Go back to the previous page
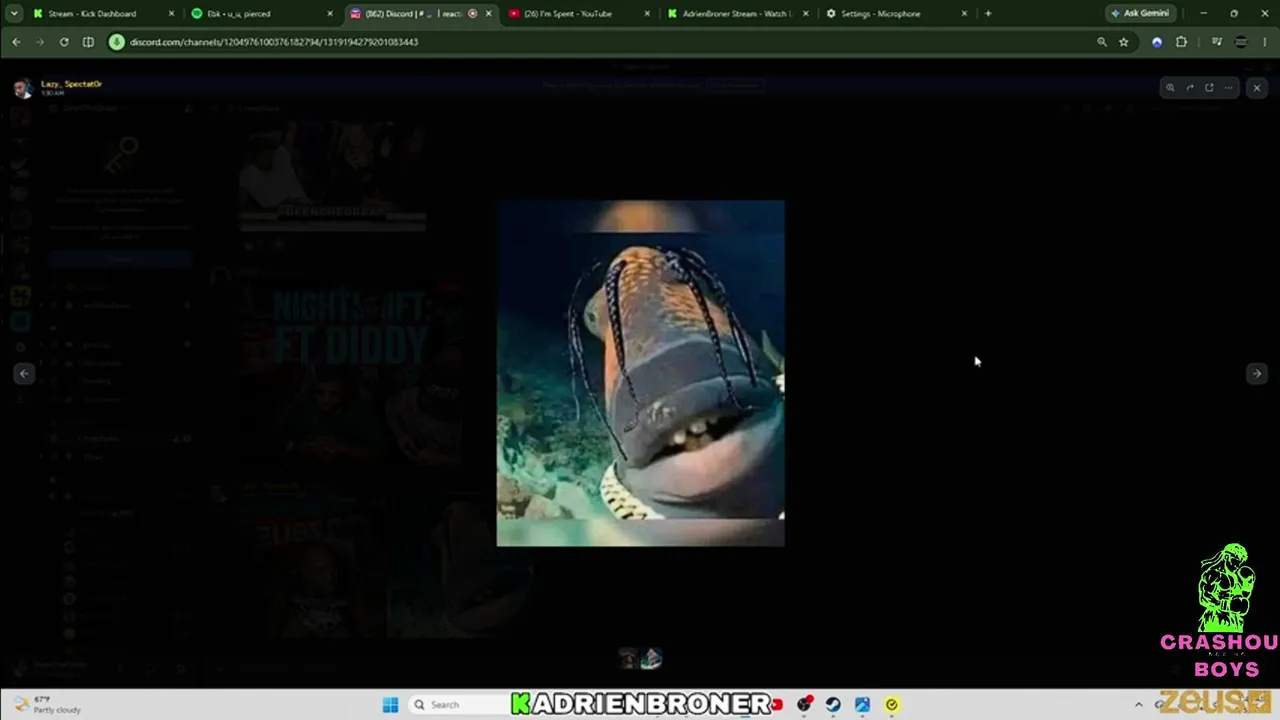Screen dimensions: 1280x720 point(16,42)
